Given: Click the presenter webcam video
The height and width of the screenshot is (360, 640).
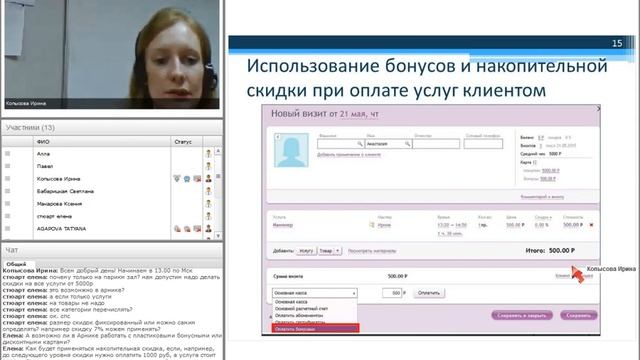Looking at the screenshot, I should coord(112,54).
